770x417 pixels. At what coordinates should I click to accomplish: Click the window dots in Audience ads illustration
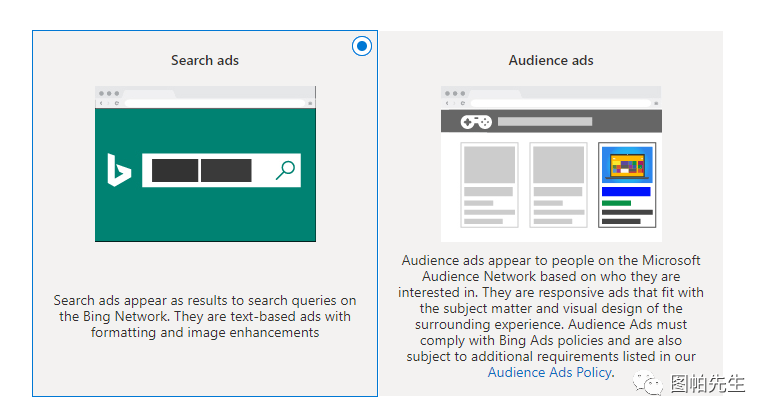(454, 93)
